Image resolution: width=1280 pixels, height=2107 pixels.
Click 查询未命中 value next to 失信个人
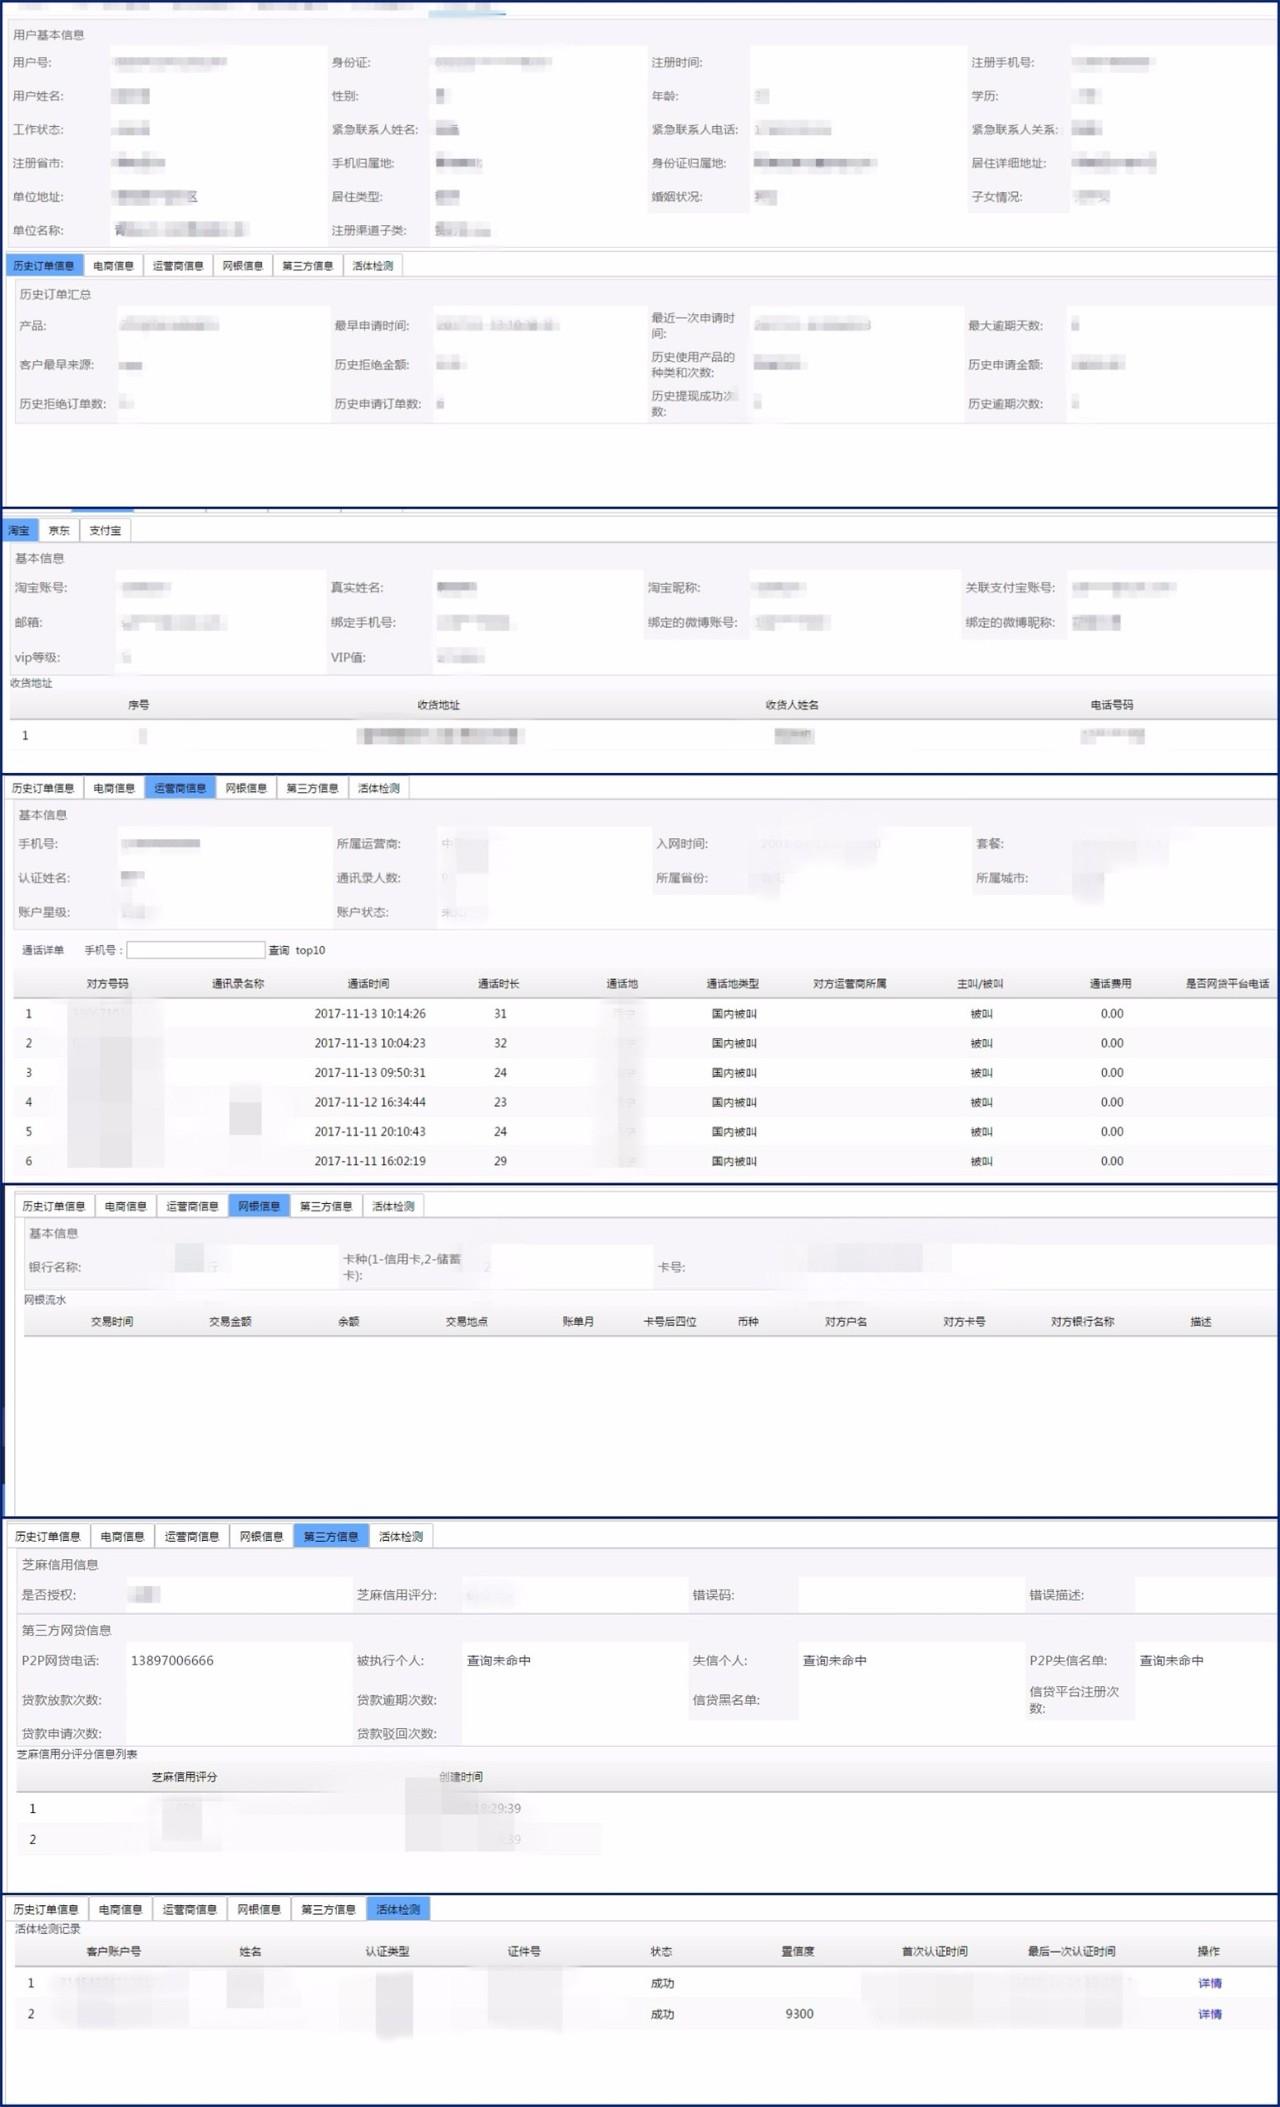(x=835, y=1660)
